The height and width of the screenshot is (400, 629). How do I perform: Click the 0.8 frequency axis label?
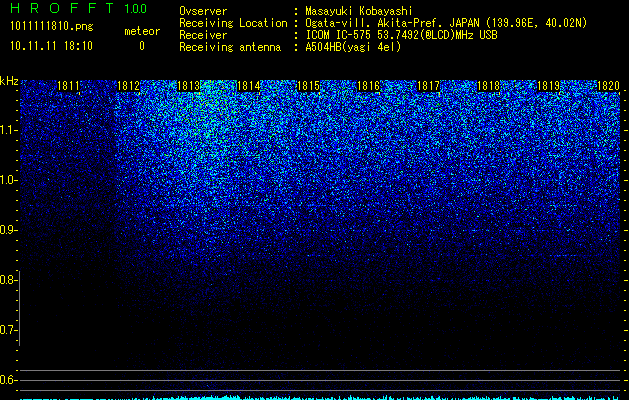9,280
